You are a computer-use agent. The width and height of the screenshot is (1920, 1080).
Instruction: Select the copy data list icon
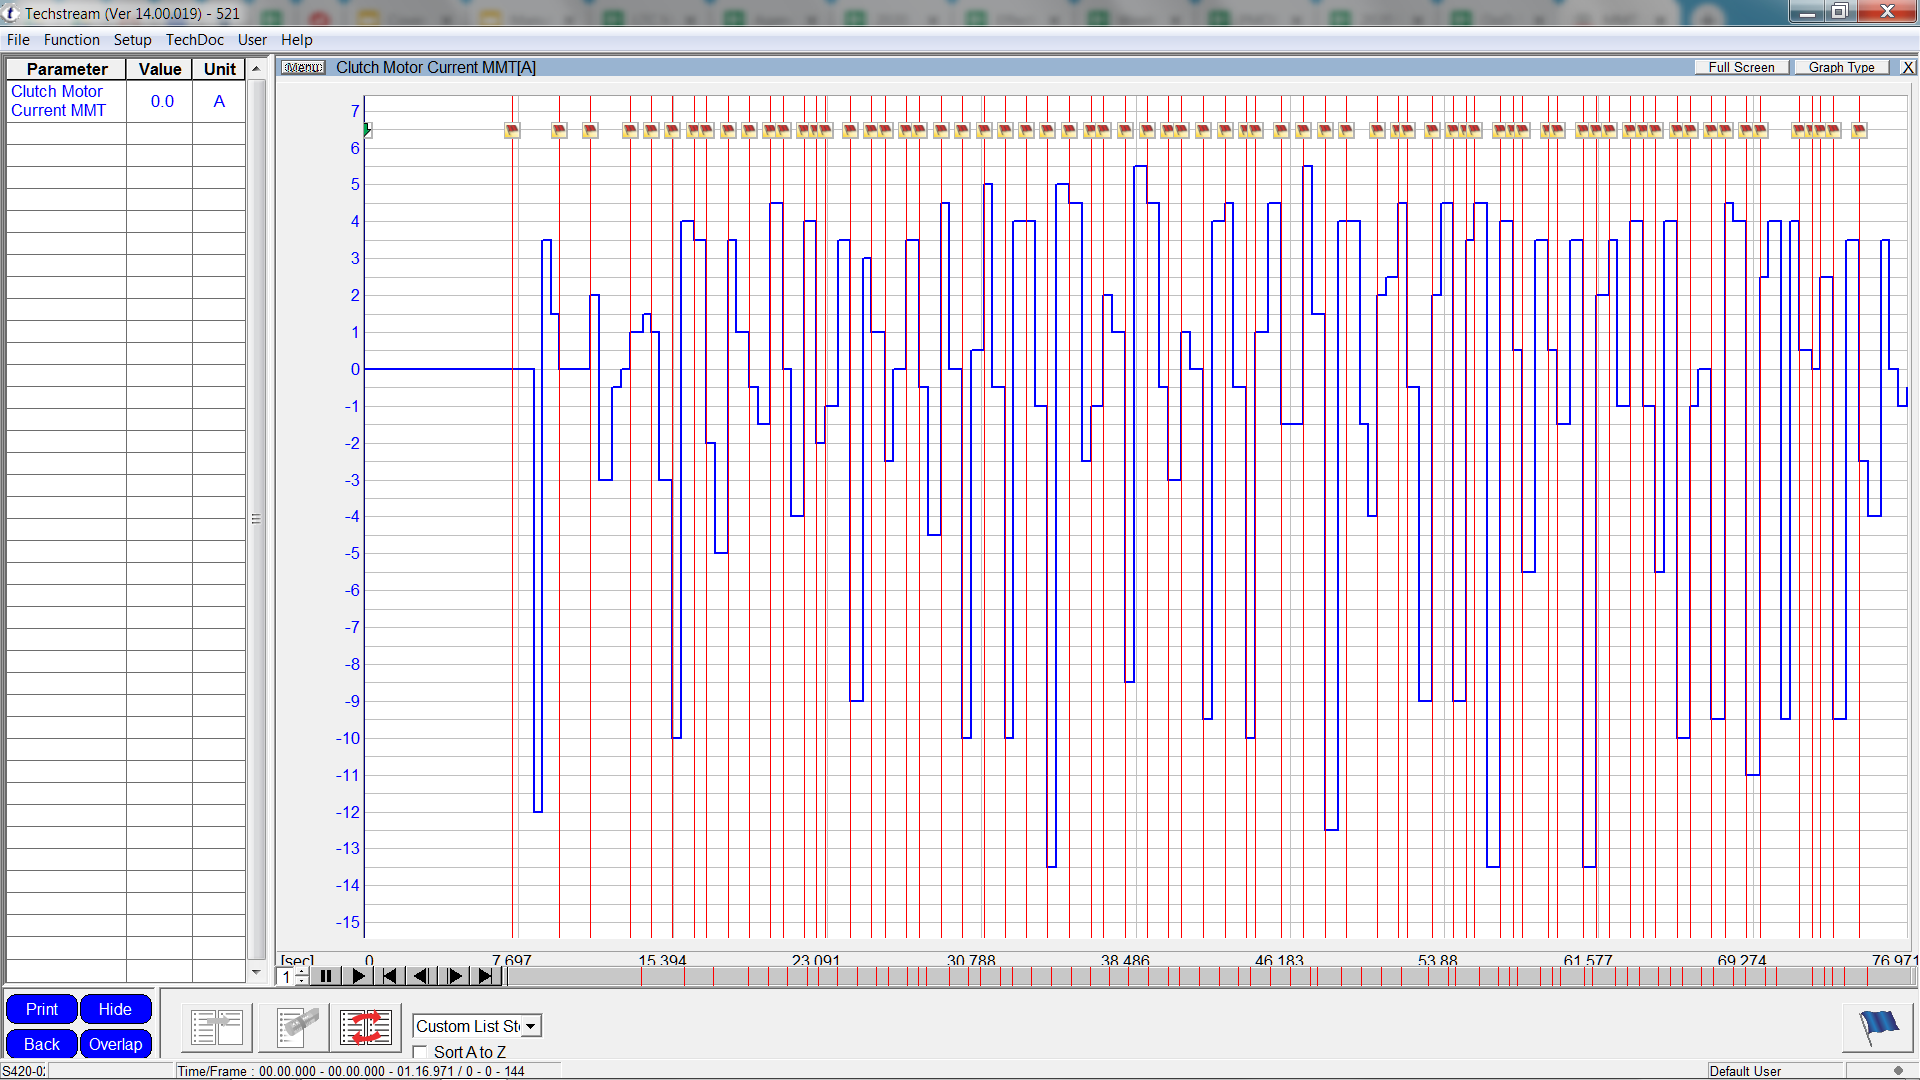point(215,1027)
